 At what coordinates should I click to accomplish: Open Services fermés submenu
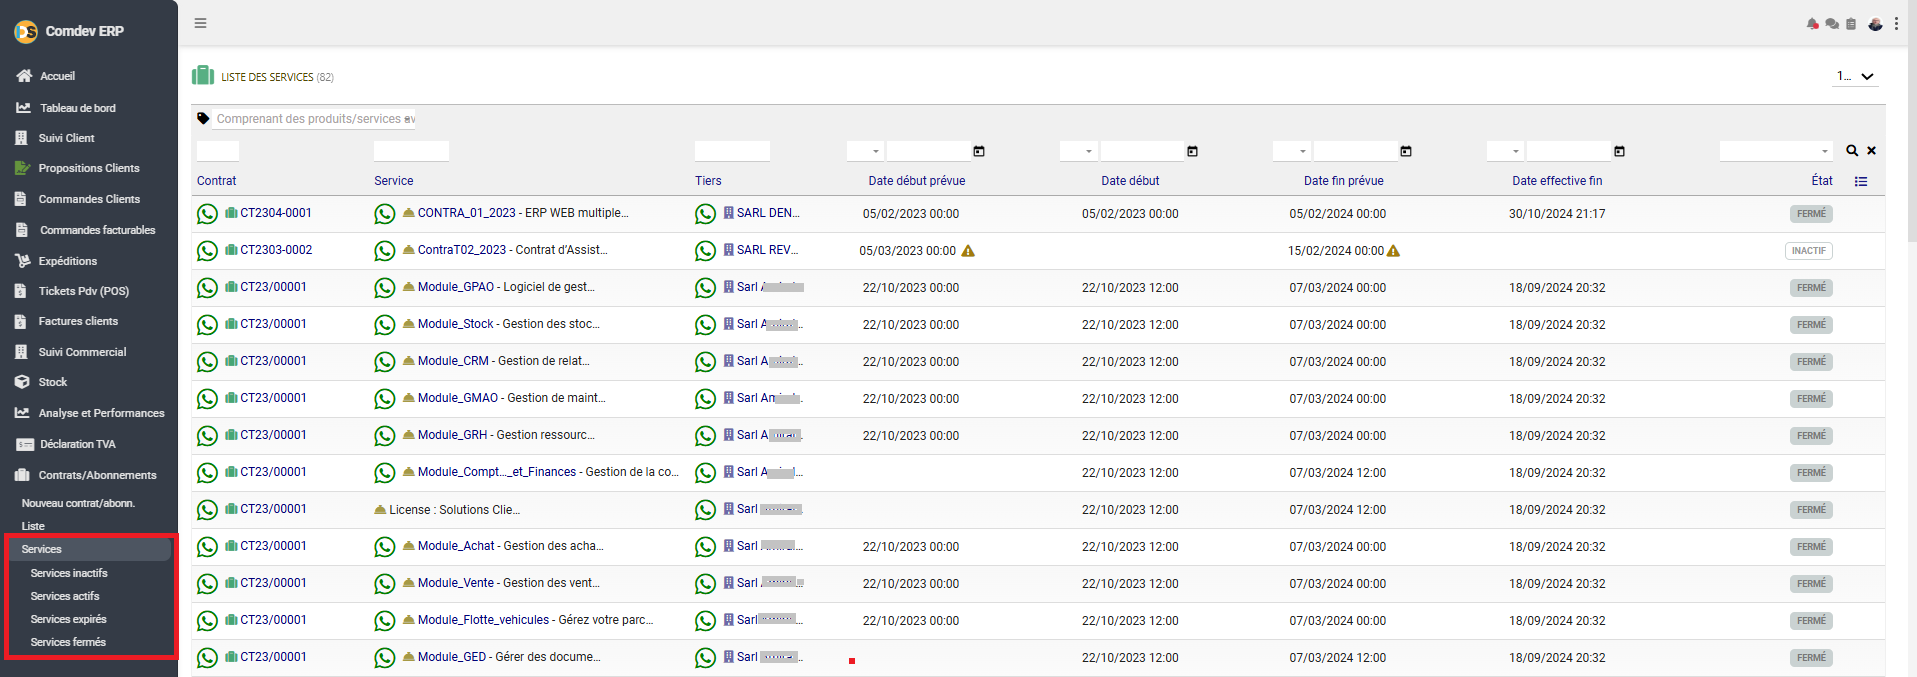coord(68,642)
